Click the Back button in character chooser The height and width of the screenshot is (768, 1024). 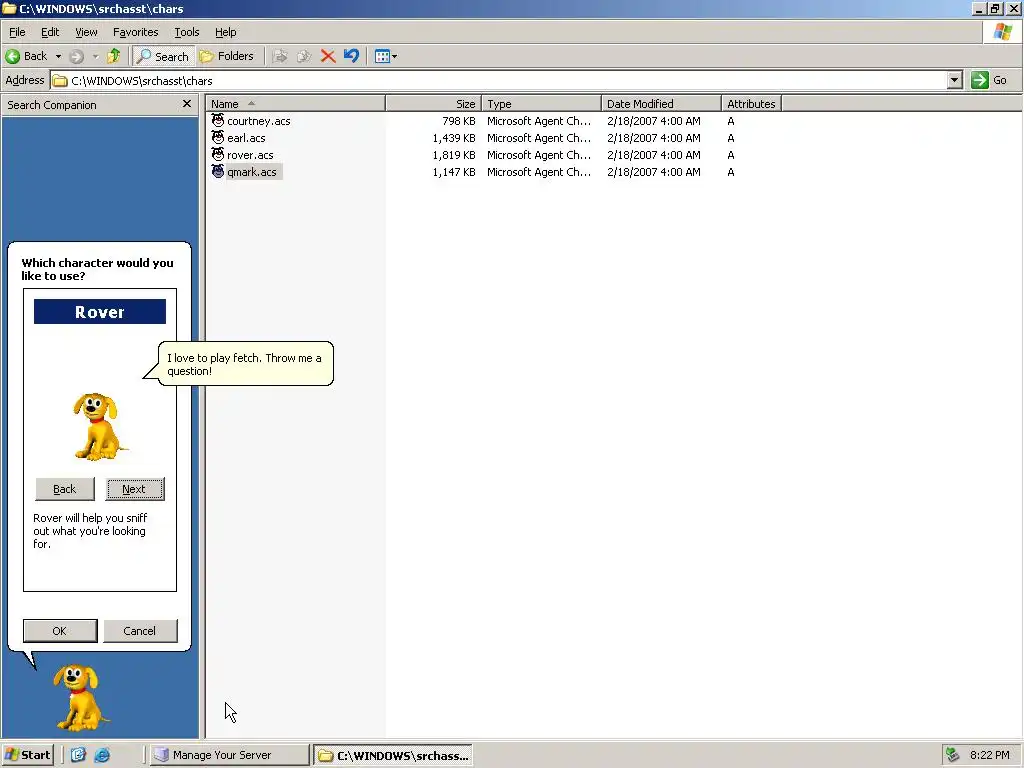point(65,489)
